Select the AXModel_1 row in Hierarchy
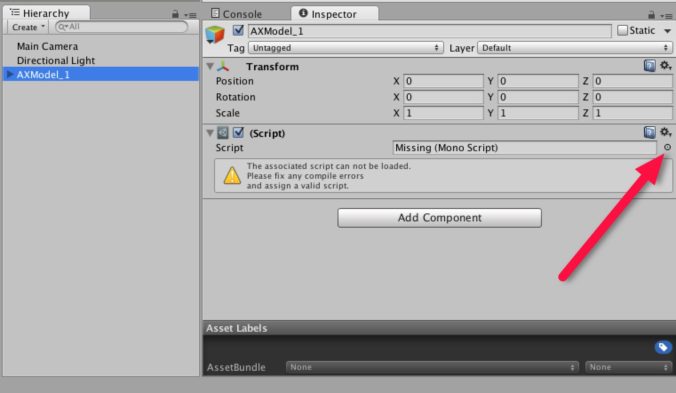 100,74
